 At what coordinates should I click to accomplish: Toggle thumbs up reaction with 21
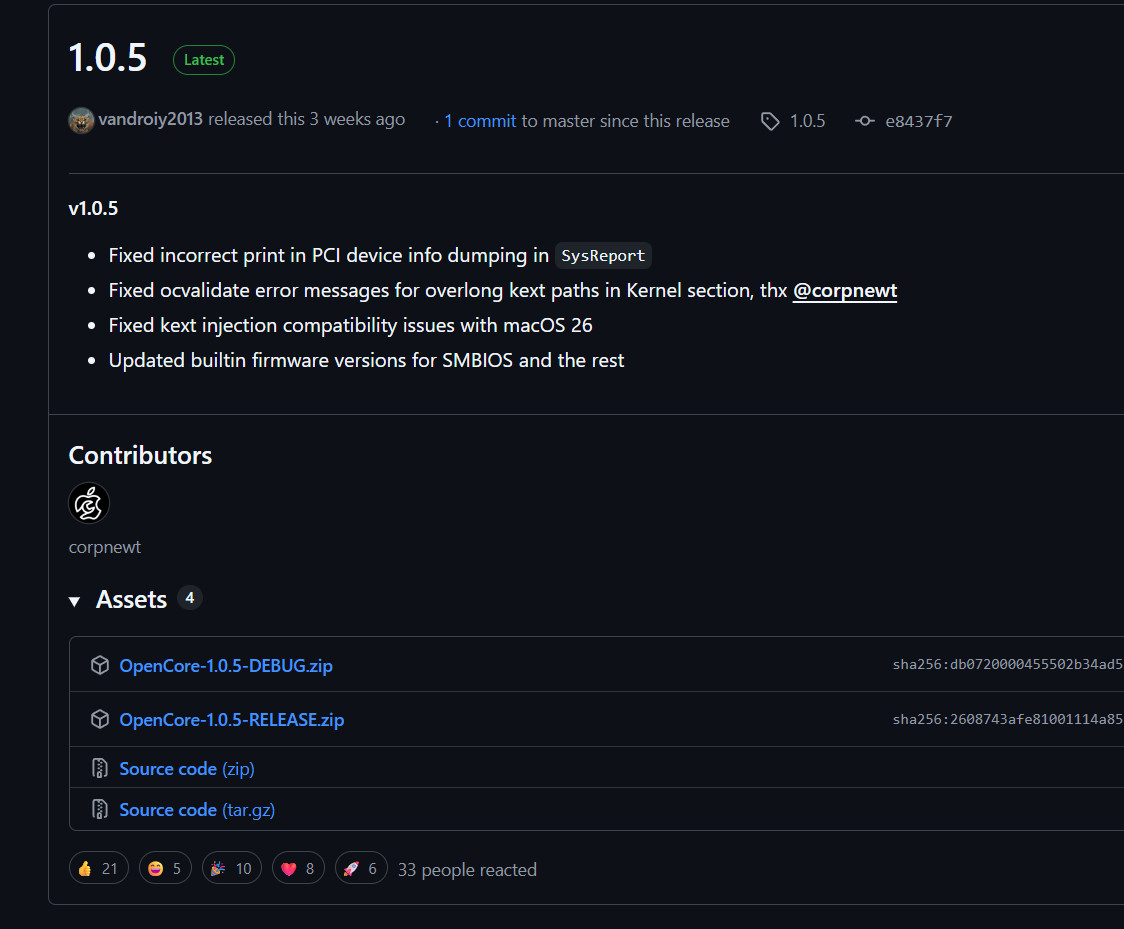(x=99, y=869)
